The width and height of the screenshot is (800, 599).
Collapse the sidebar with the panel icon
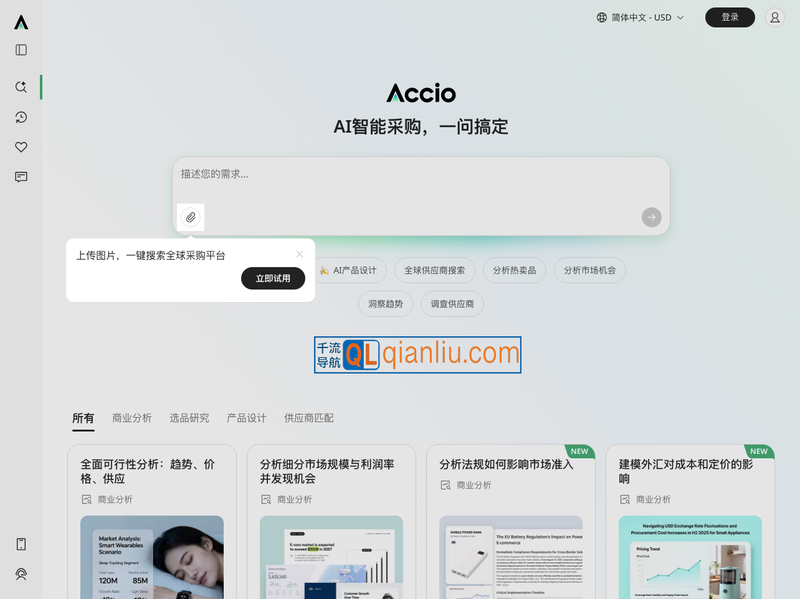point(20,51)
